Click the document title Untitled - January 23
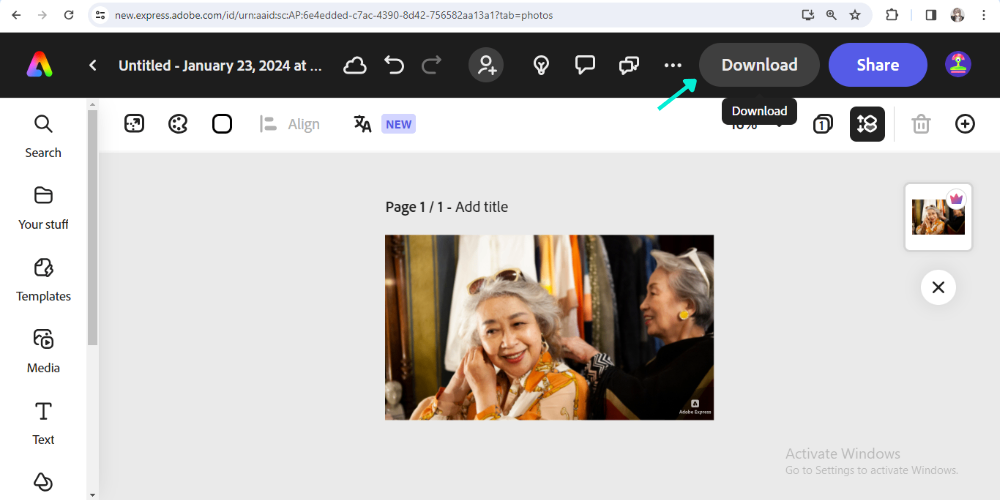 pyautogui.click(x=220, y=65)
